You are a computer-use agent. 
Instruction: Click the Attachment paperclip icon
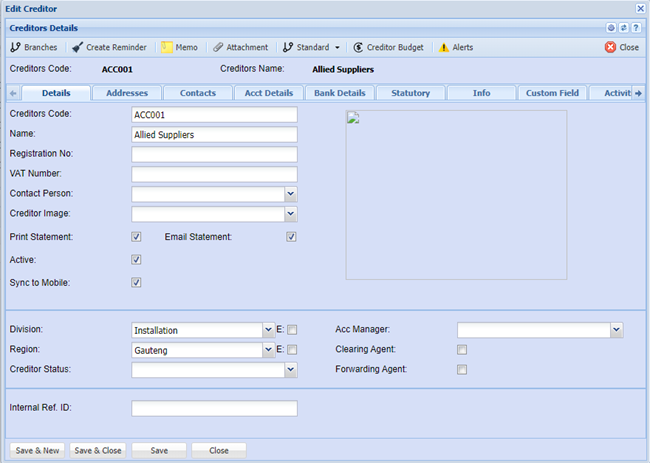(x=218, y=47)
